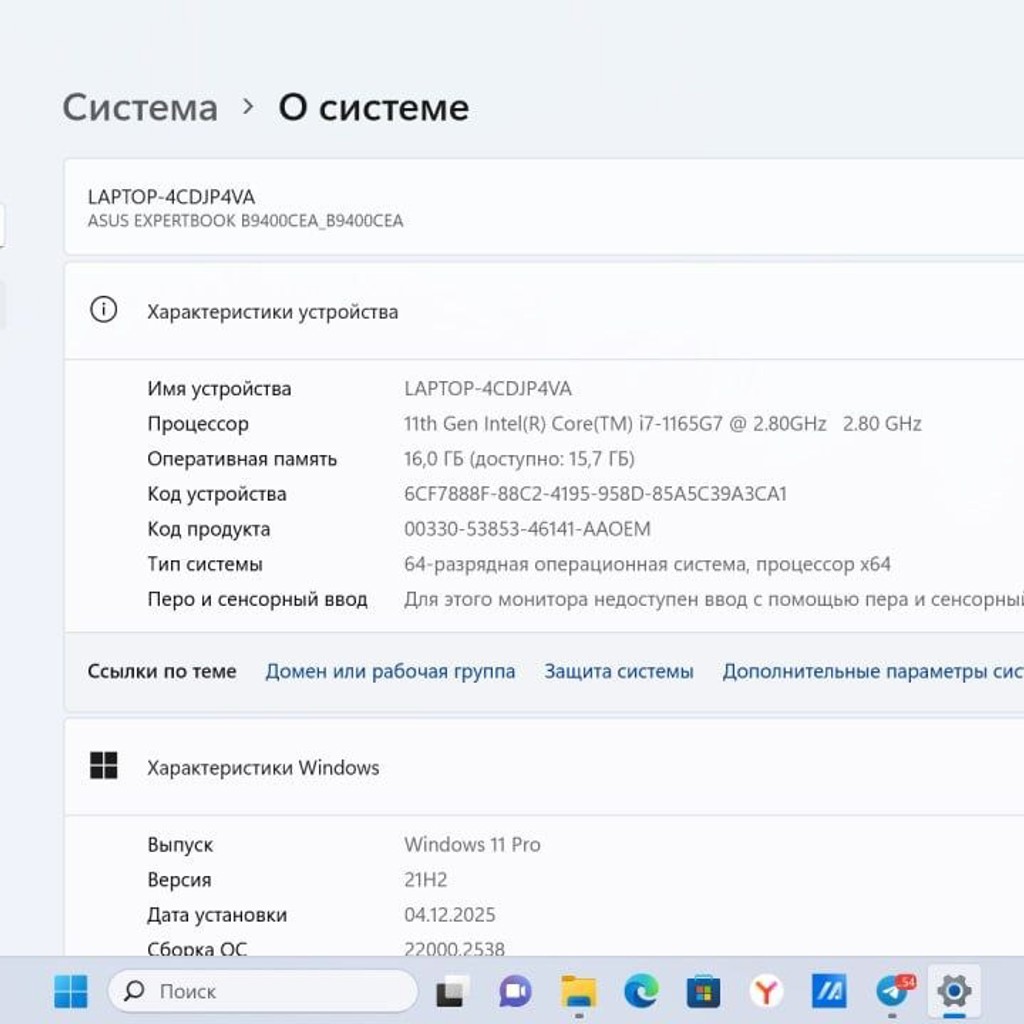The height and width of the screenshot is (1024, 1024).
Task: Open Task View from the taskbar
Action: pyautogui.click(x=453, y=992)
